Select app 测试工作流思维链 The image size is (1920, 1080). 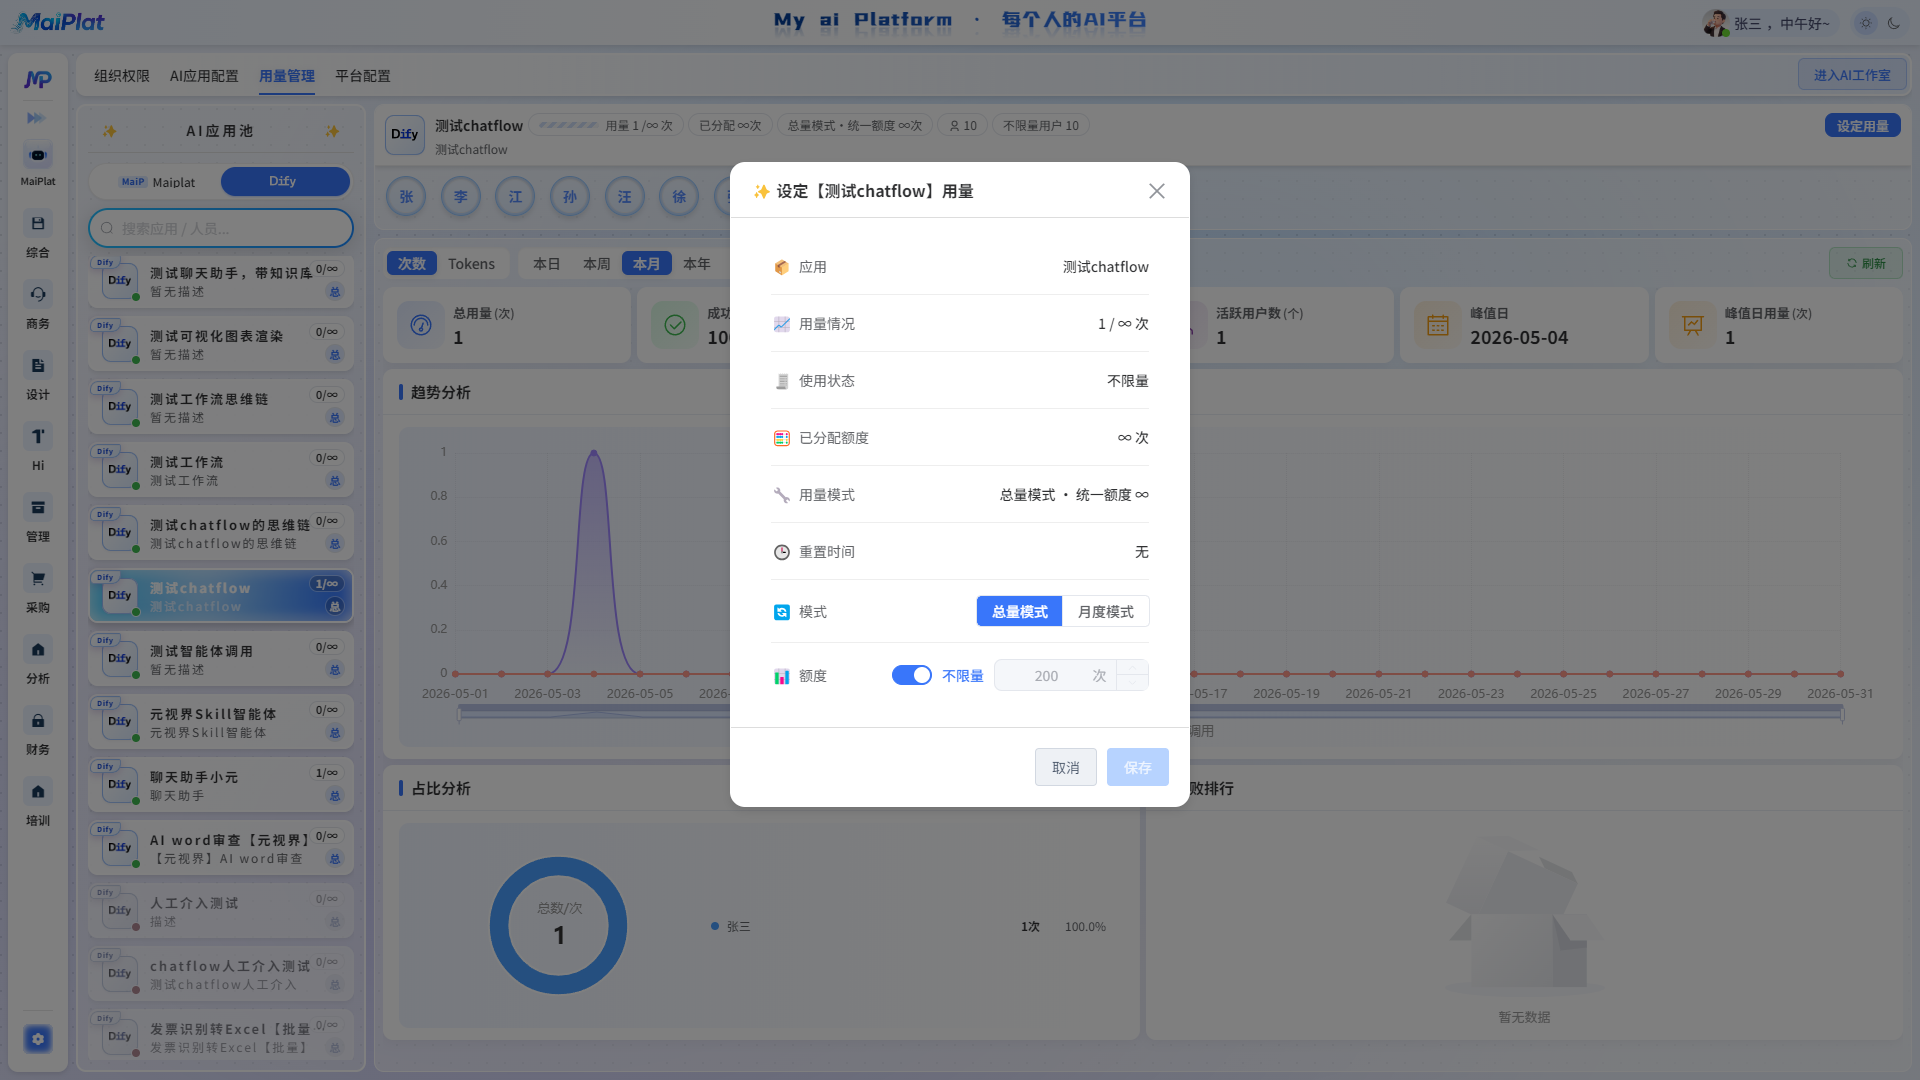click(221, 408)
